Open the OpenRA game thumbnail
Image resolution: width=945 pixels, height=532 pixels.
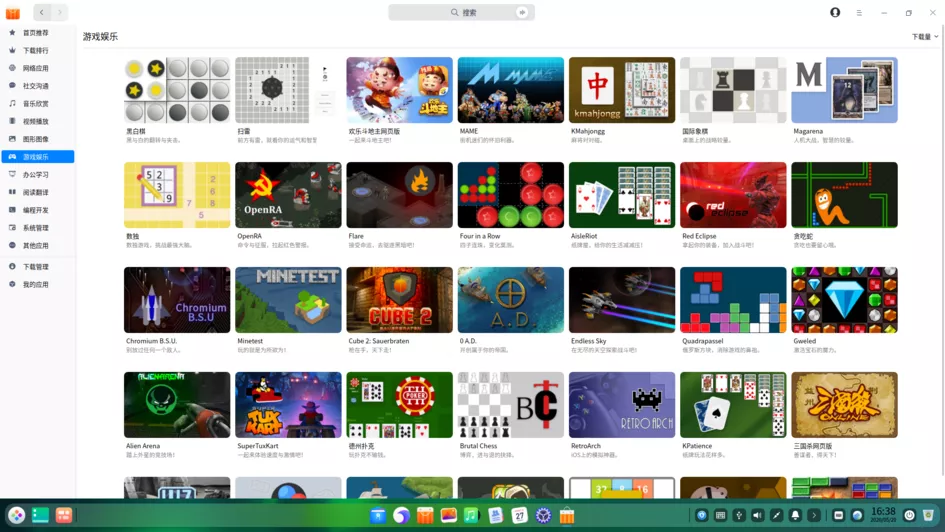pyautogui.click(x=288, y=195)
